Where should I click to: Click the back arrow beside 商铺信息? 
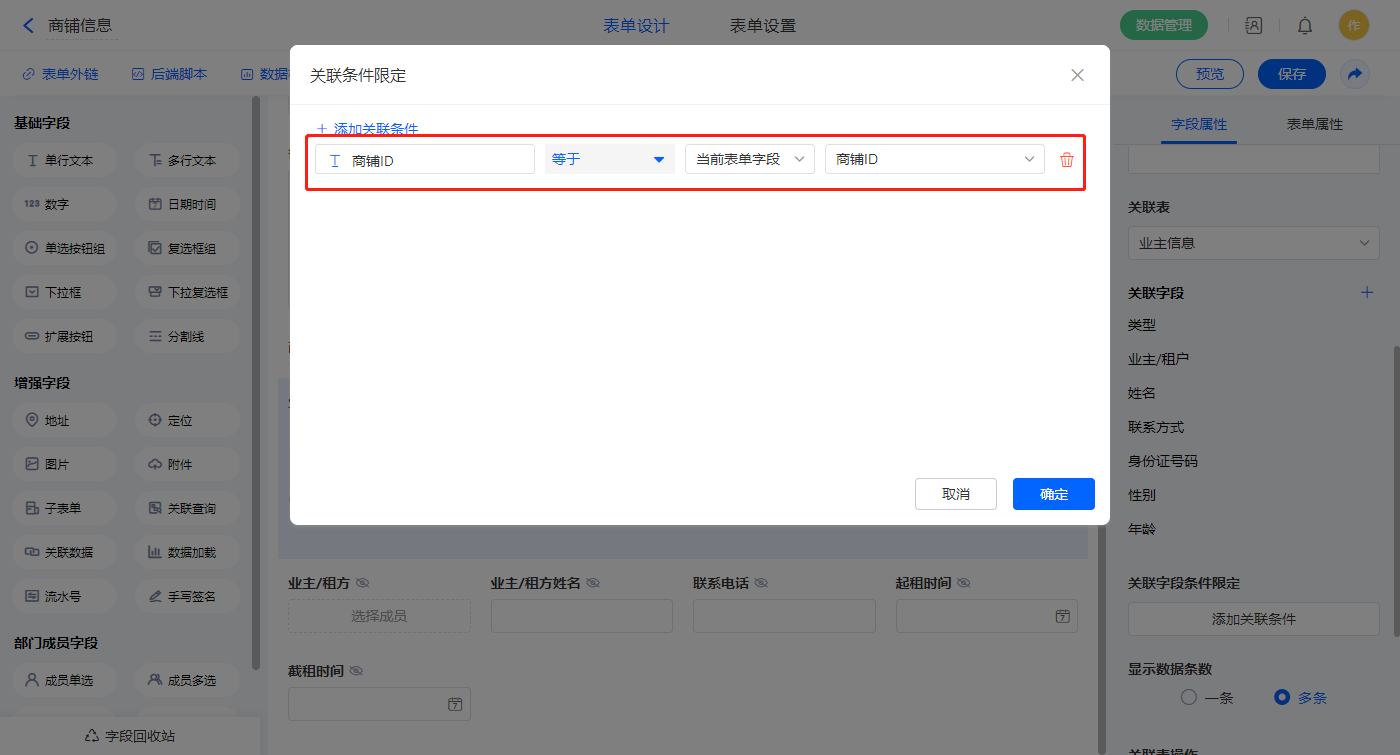[x=28, y=26]
